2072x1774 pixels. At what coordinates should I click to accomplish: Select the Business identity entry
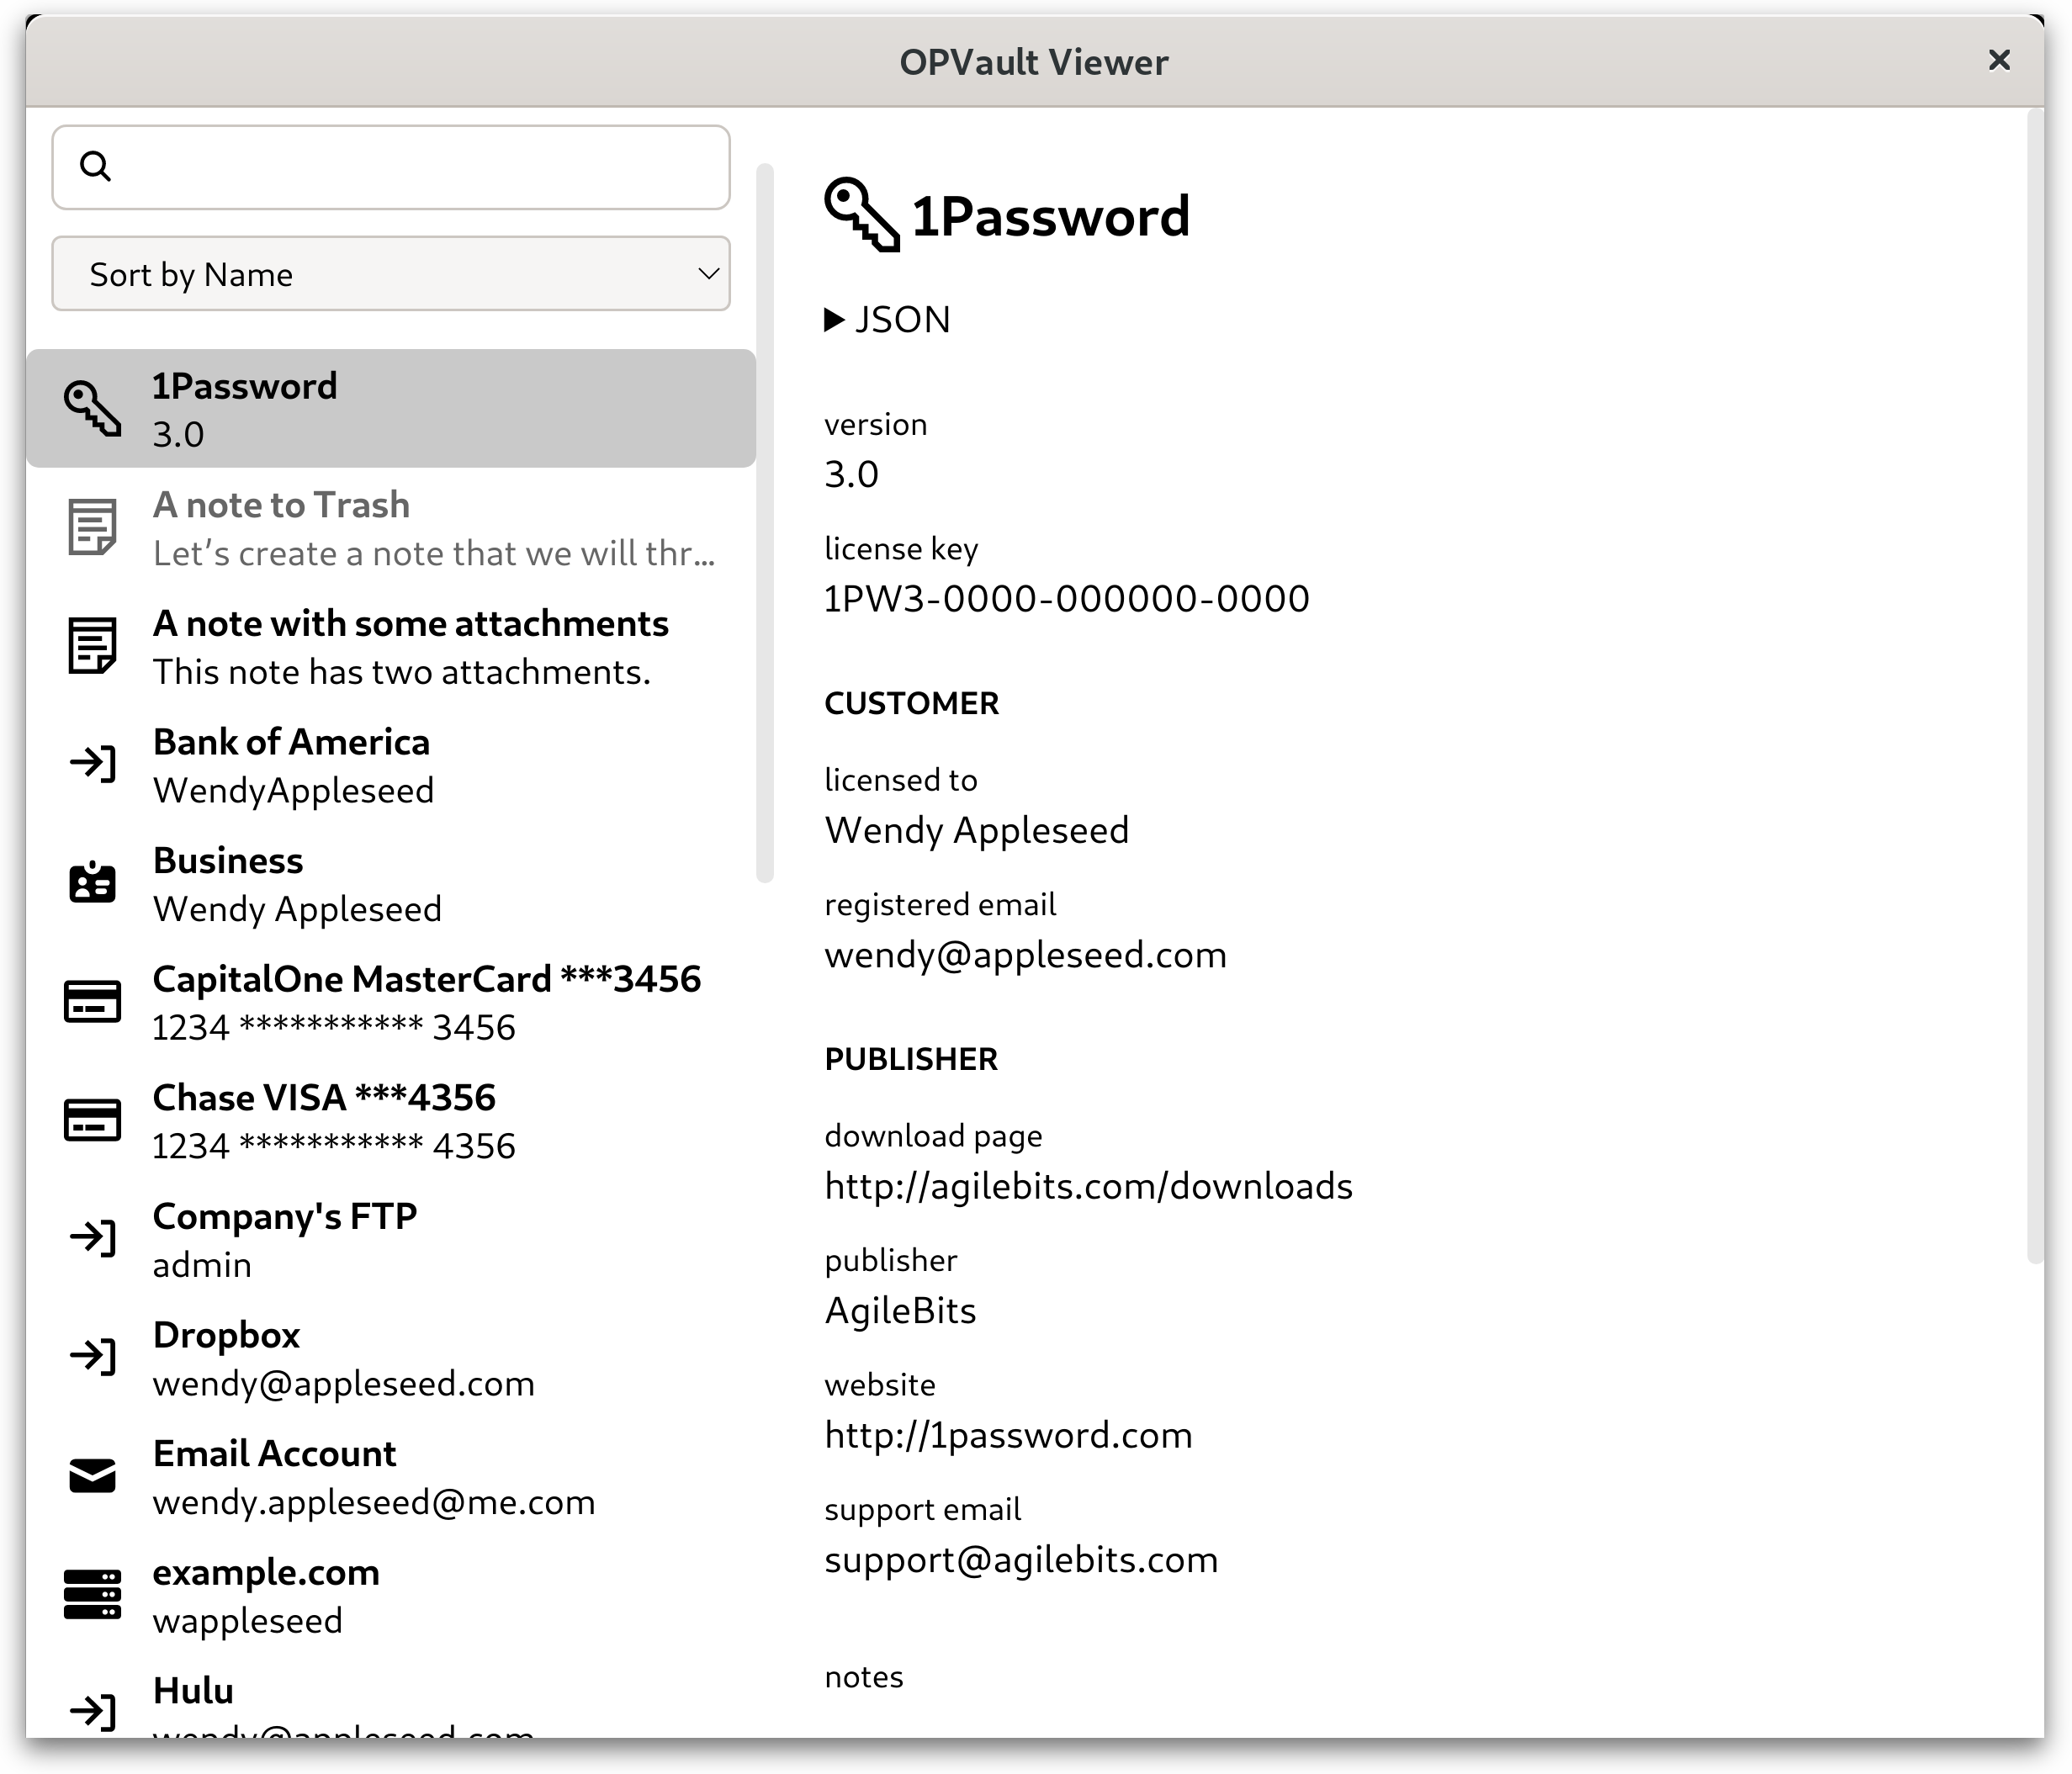click(391, 883)
